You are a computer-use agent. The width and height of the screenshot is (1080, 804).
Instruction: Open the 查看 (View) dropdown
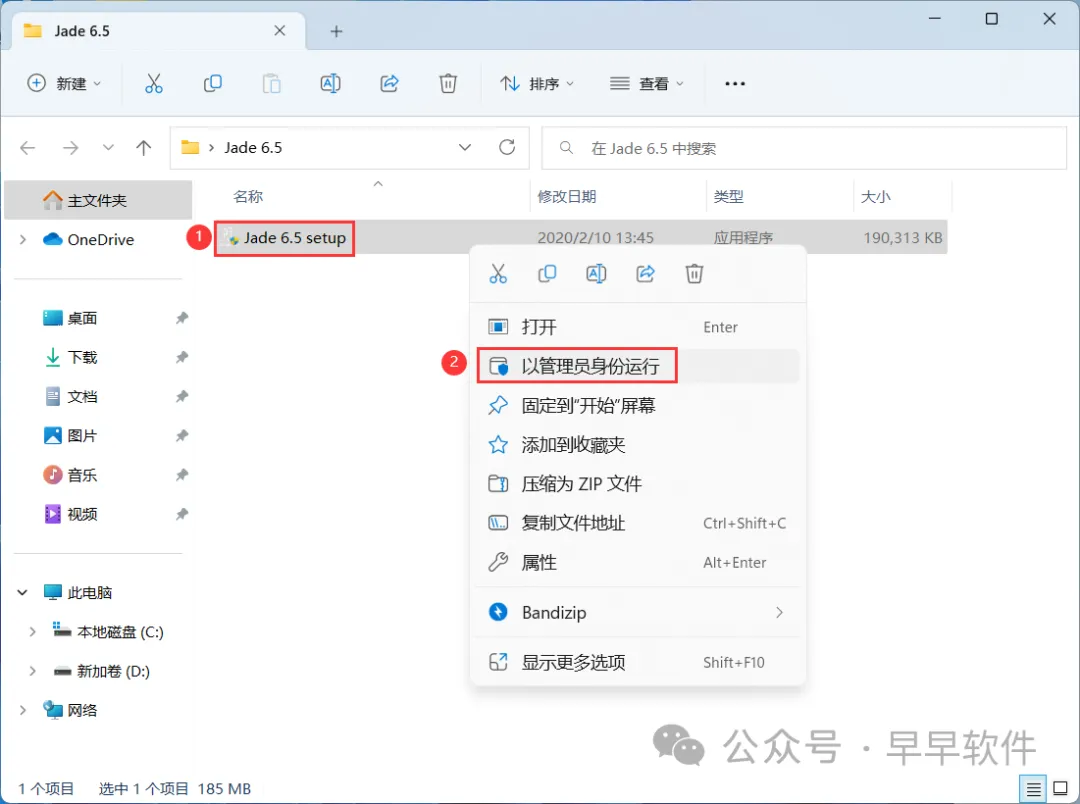pos(647,83)
